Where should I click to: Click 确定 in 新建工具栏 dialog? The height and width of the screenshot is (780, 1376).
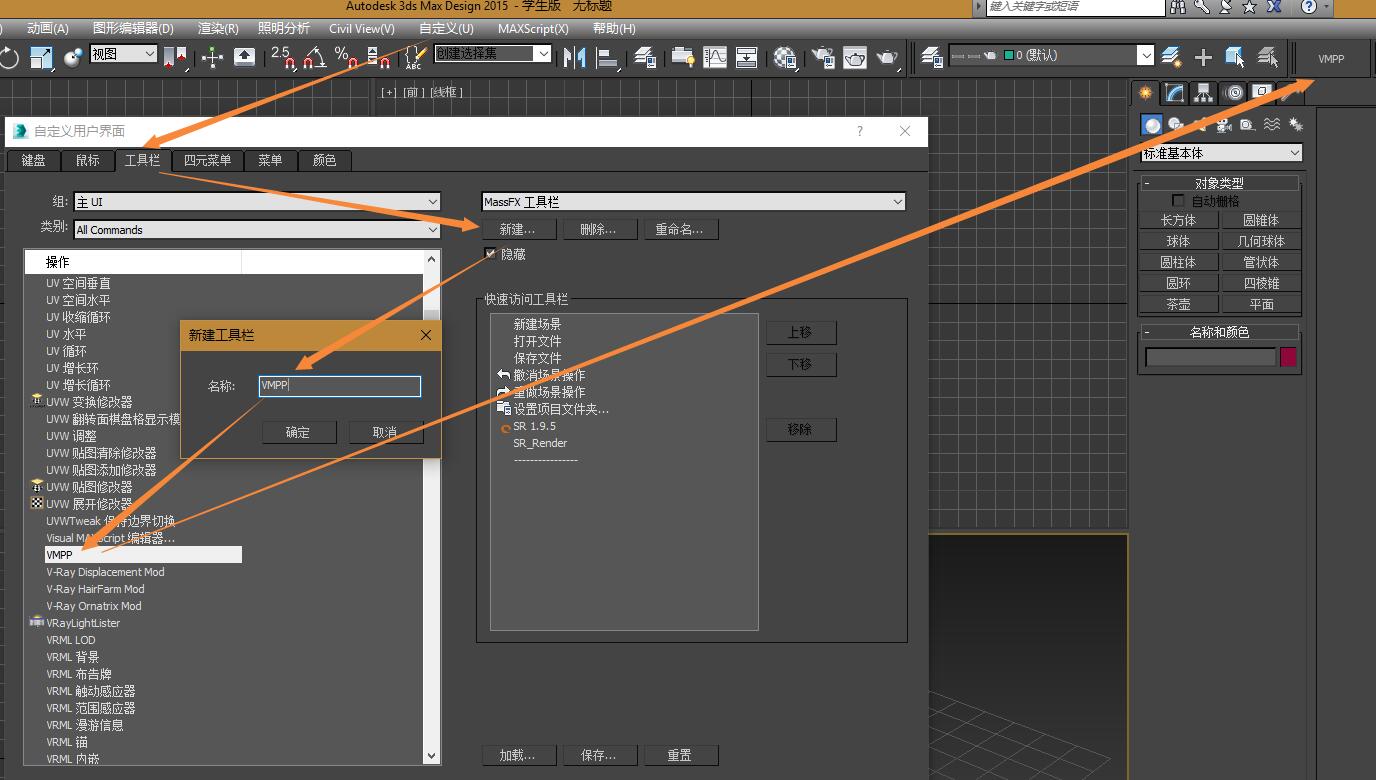pos(298,432)
